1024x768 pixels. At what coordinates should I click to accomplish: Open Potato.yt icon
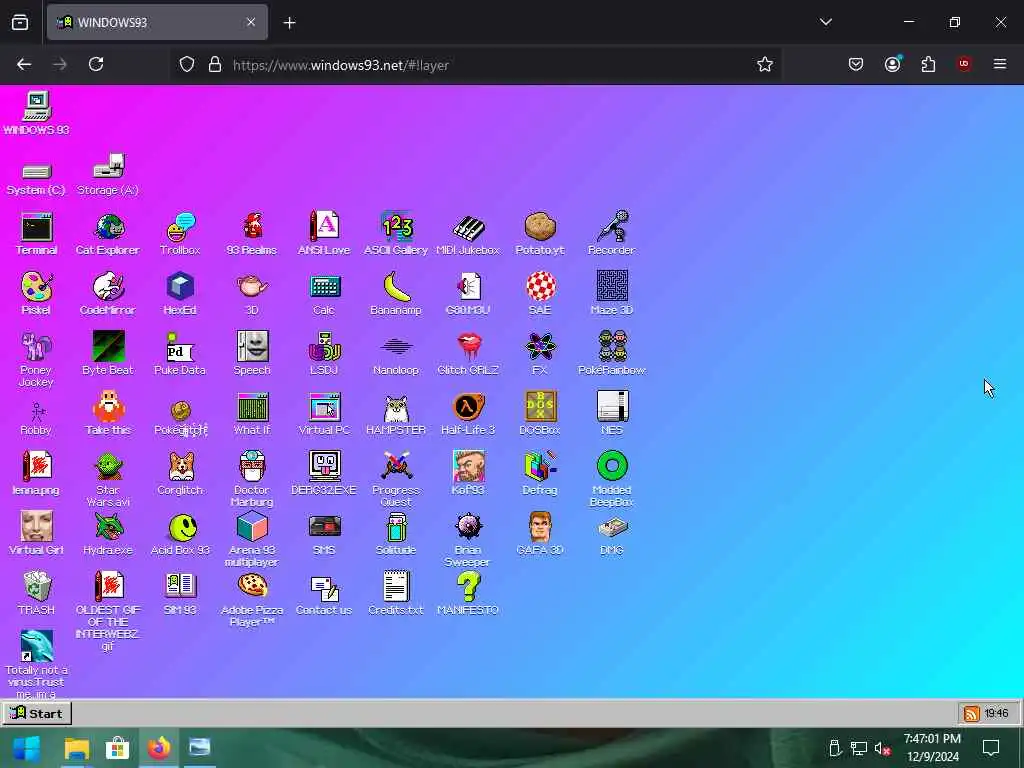click(x=540, y=227)
